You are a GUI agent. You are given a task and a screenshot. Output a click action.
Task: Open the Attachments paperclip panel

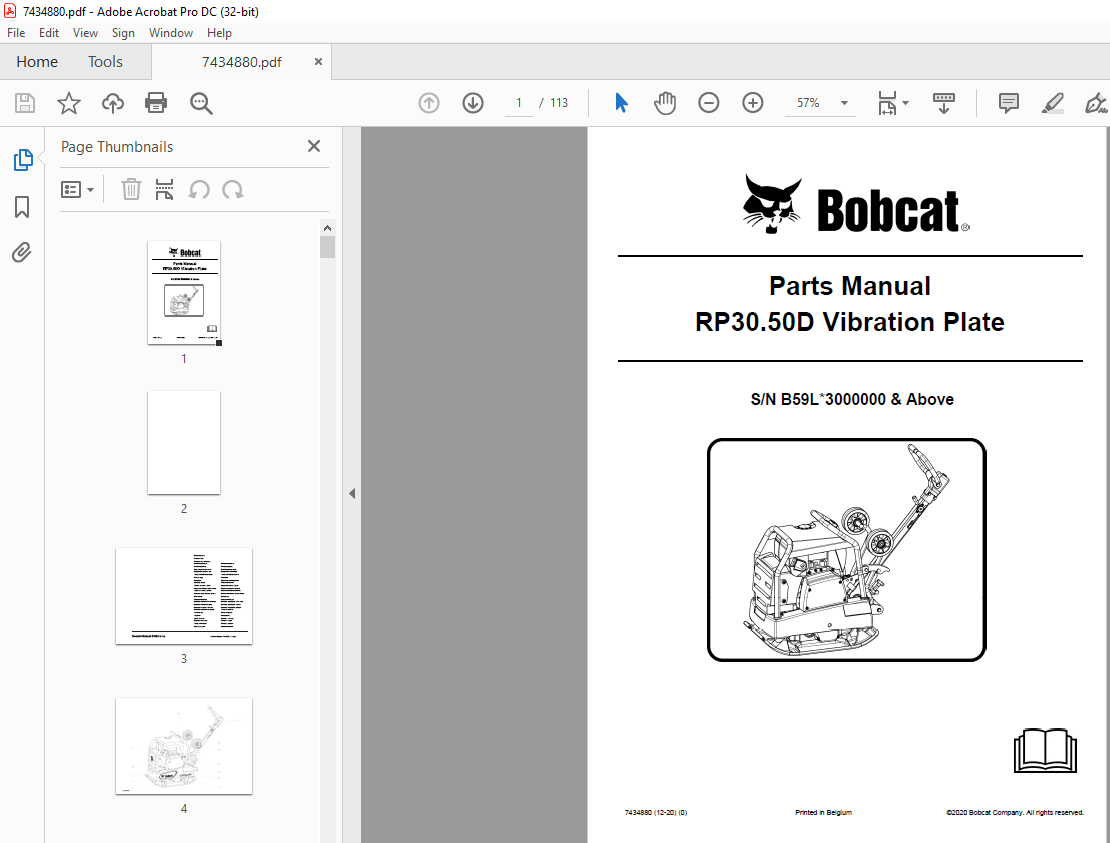pyautogui.click(x=22, y=253)
